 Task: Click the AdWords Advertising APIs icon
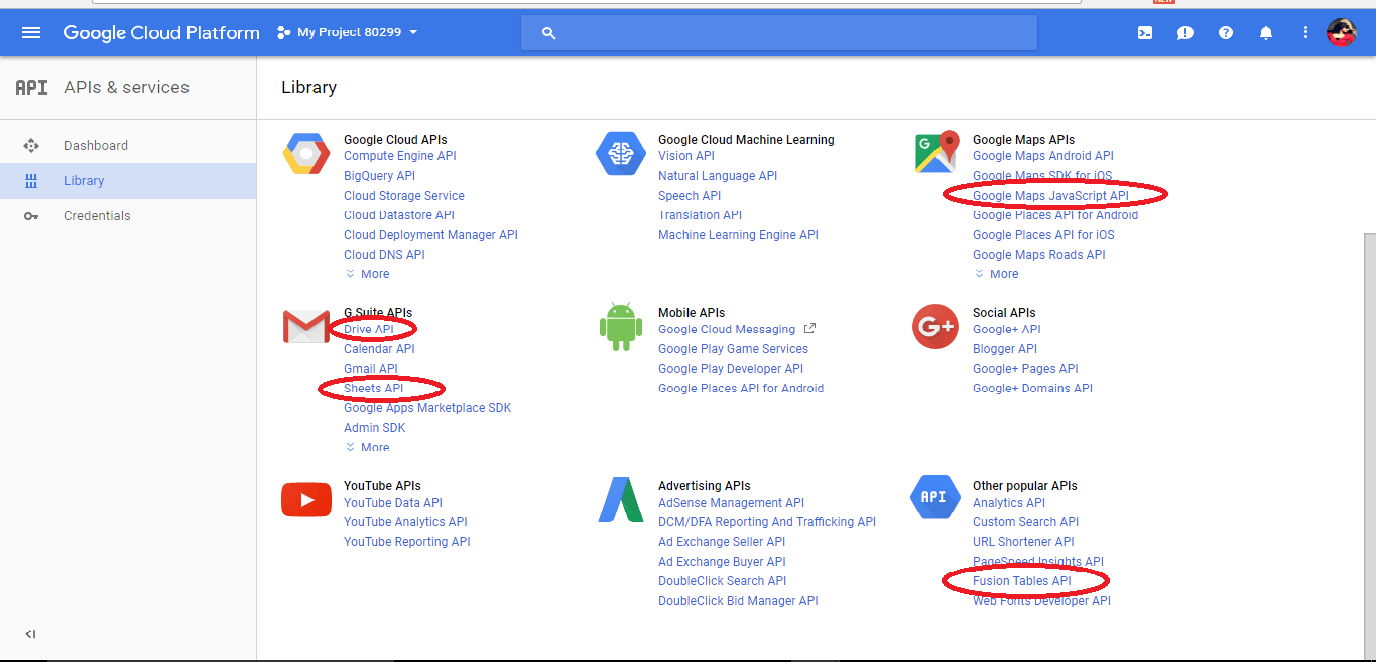coord(620,500)
